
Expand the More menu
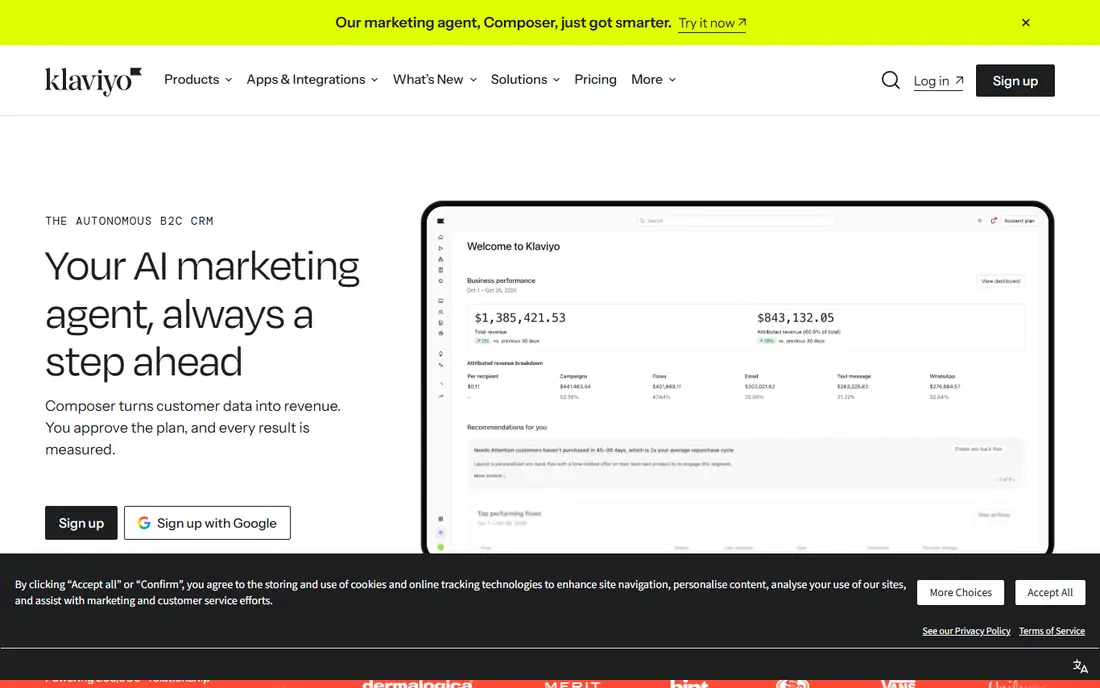pyautogui.click(x=653, y=79)
